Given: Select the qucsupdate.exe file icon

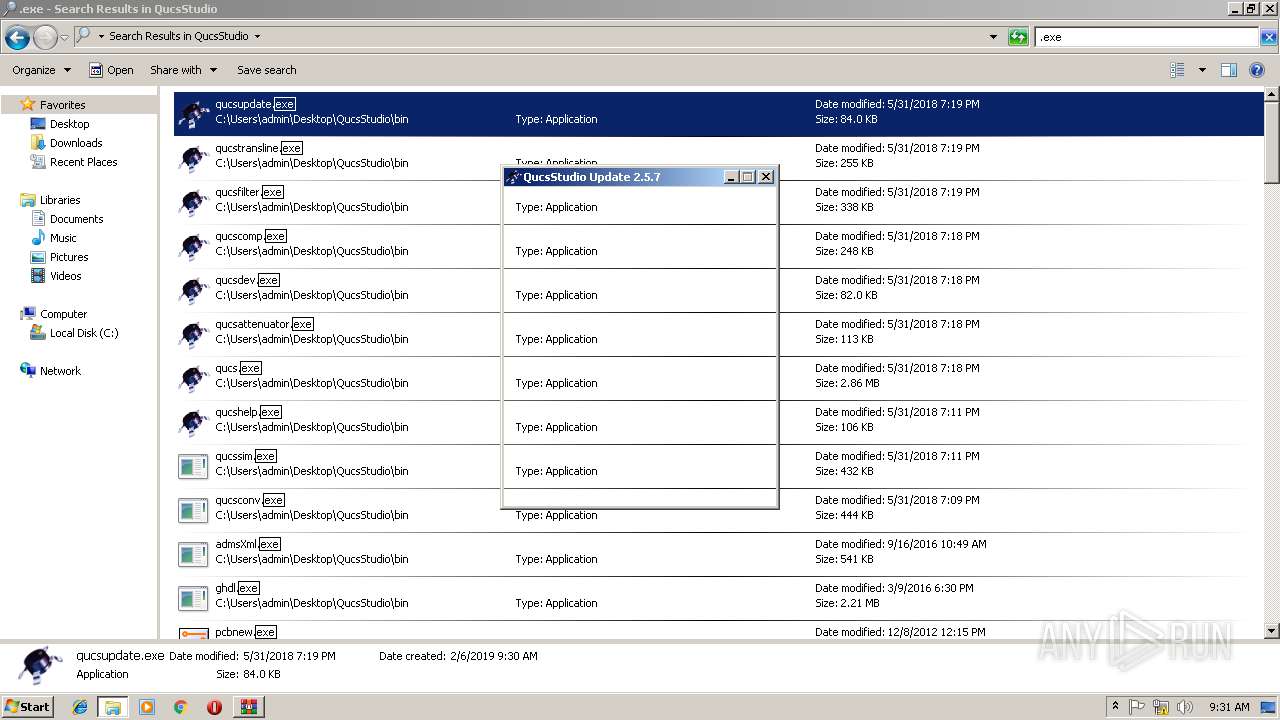Looking at the screenshot, I should coord(192,113).
